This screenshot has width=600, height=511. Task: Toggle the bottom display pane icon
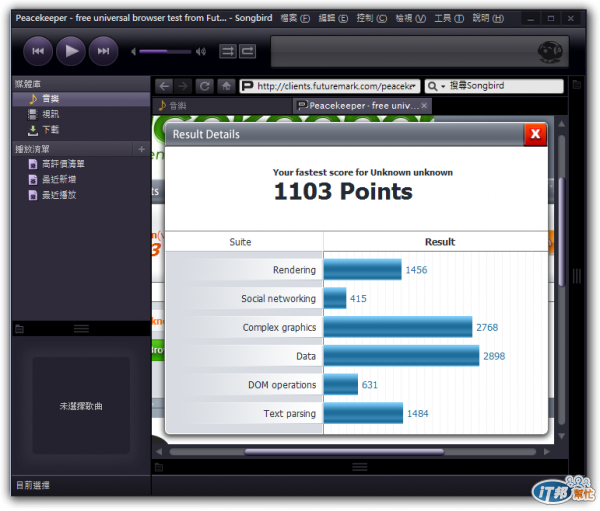[x=159, y=467]
